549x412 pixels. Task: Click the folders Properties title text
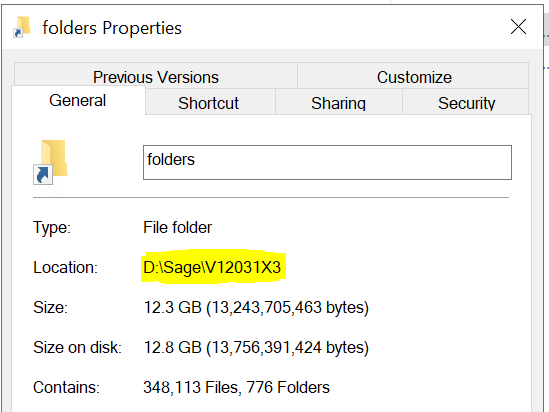click(112, 28)
